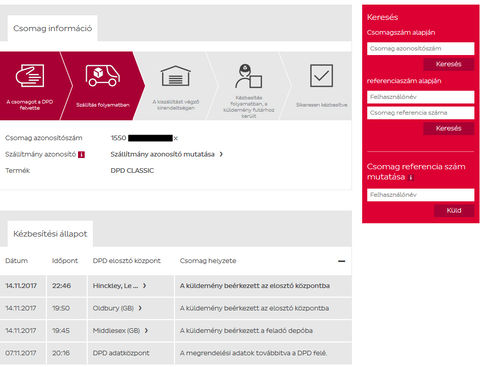Click the Termék label
Image resolution: width=480 pixels, height=367 pixels.
(x=18, y=171)
